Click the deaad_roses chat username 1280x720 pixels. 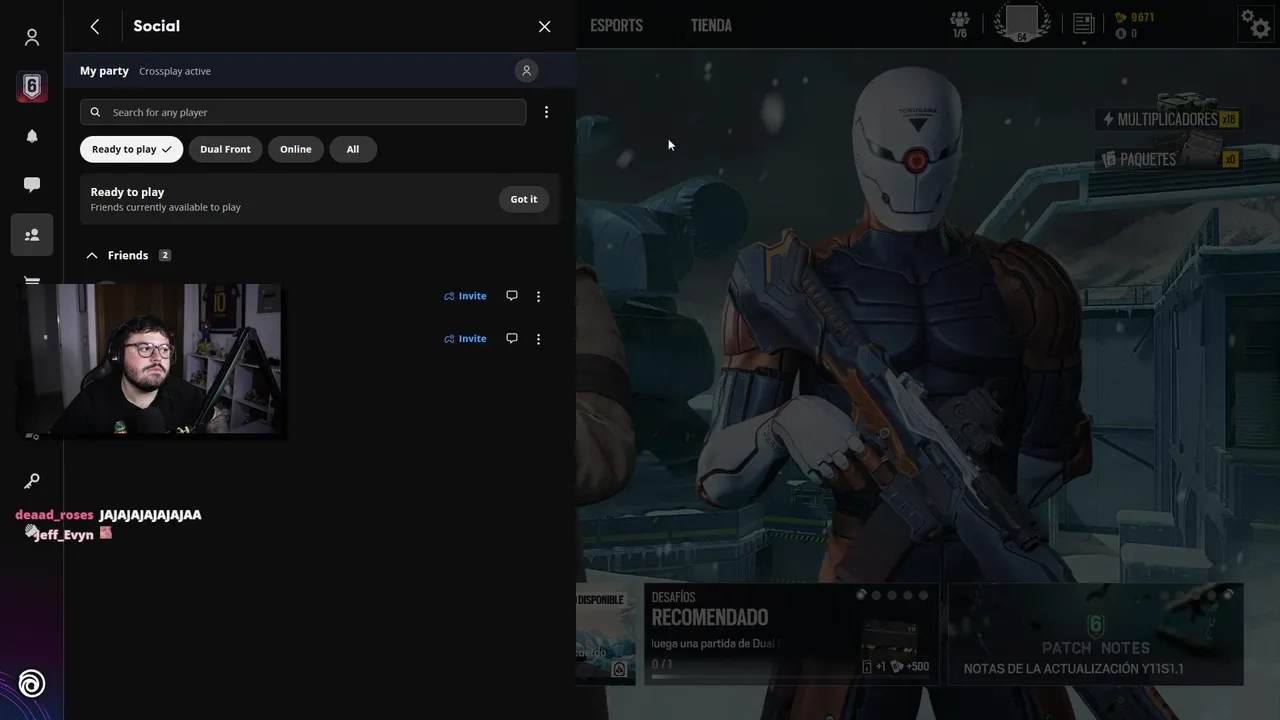(54, 515)
